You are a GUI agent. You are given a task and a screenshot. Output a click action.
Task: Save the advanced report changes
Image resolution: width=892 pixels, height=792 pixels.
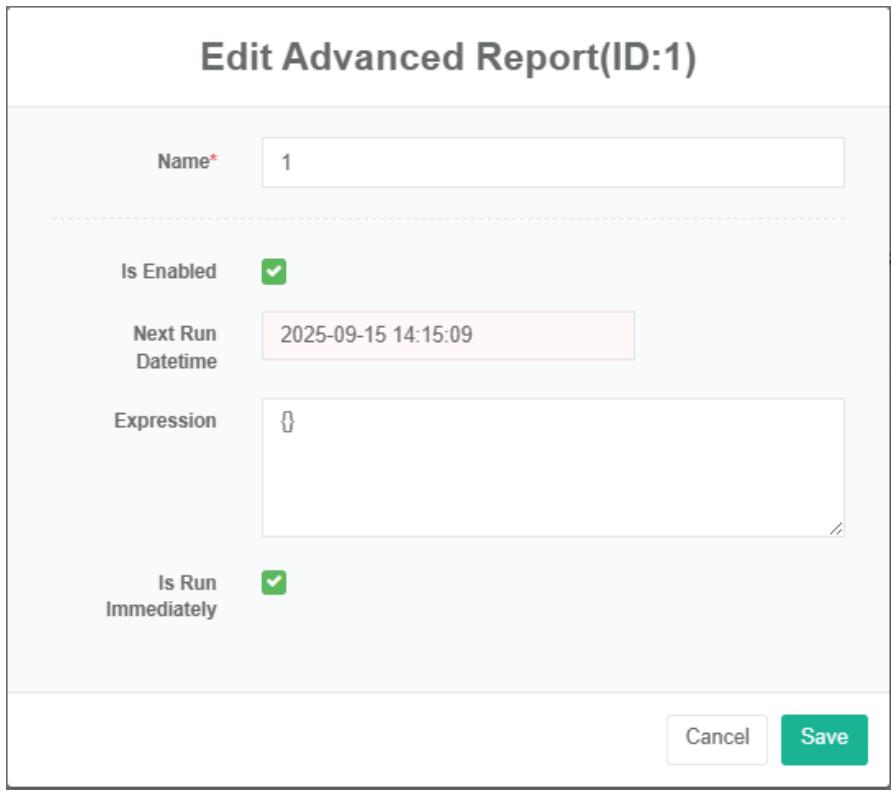click(x=824, y=738)
